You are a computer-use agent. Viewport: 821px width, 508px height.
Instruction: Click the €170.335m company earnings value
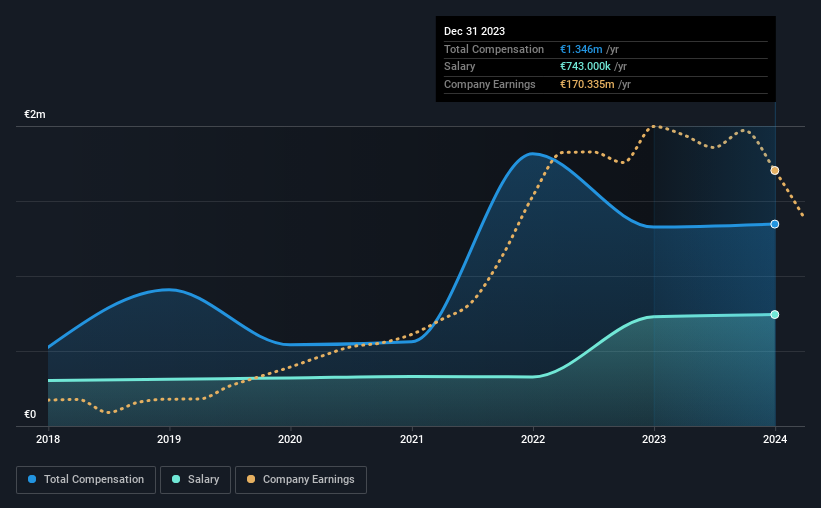pos(587,84)
